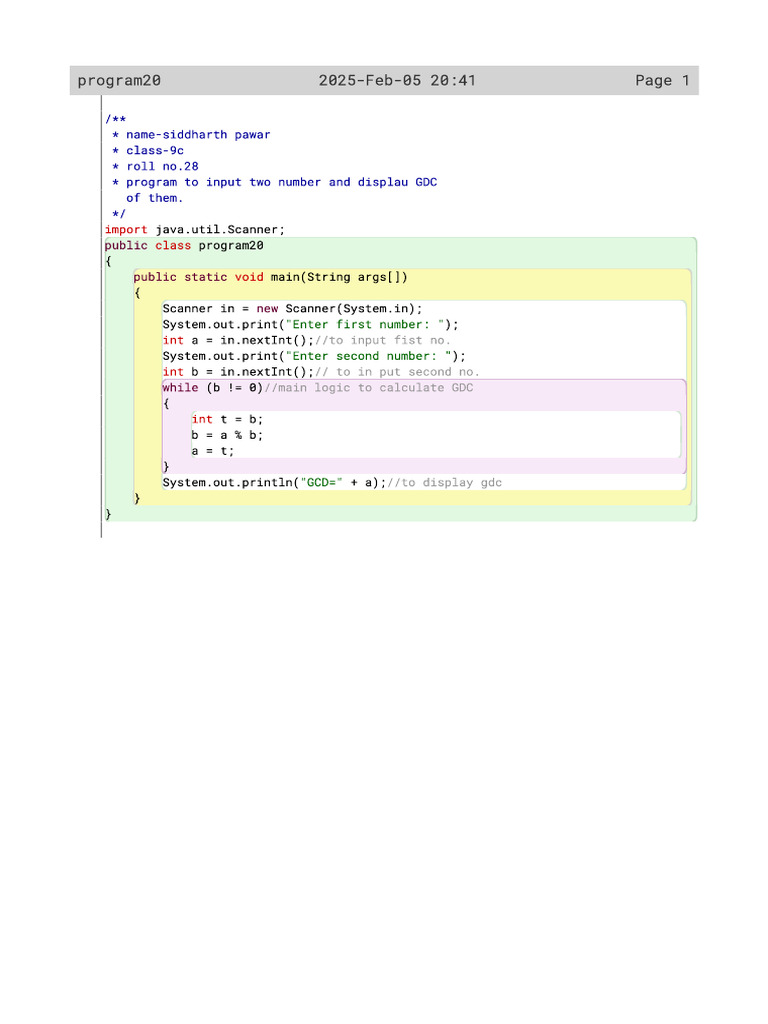Click the println 'GCD=' statement
This screenshot has height=1024, width=768.
click(274, 483)
